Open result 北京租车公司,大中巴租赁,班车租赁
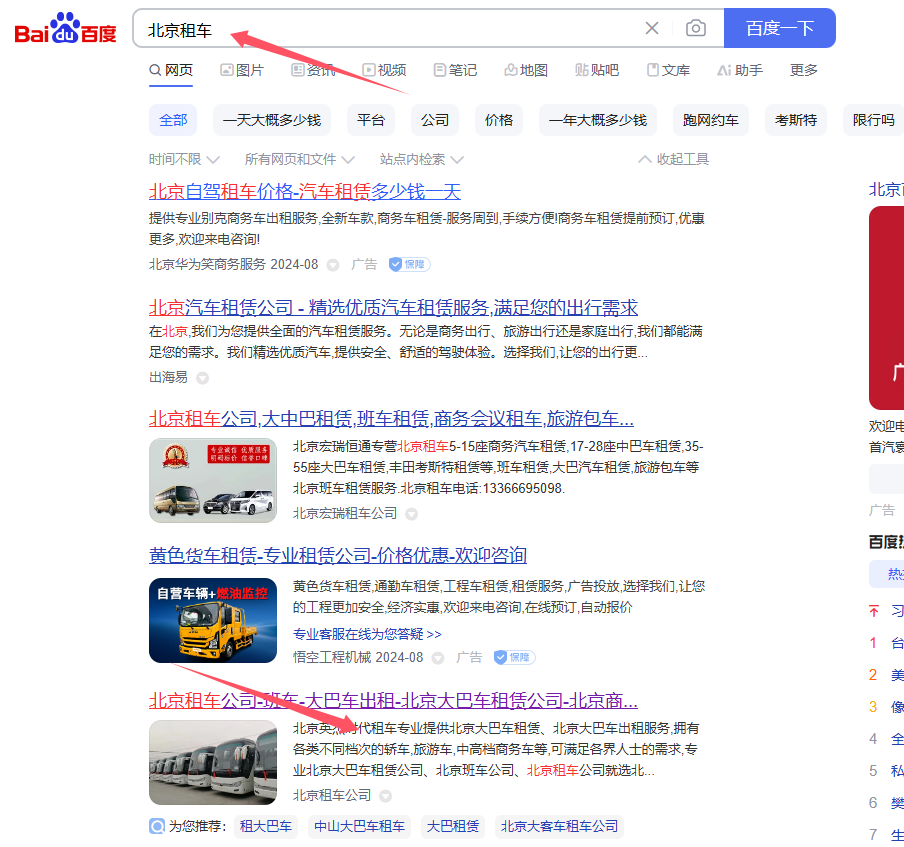The image size is (904, 847). [391, 419]
